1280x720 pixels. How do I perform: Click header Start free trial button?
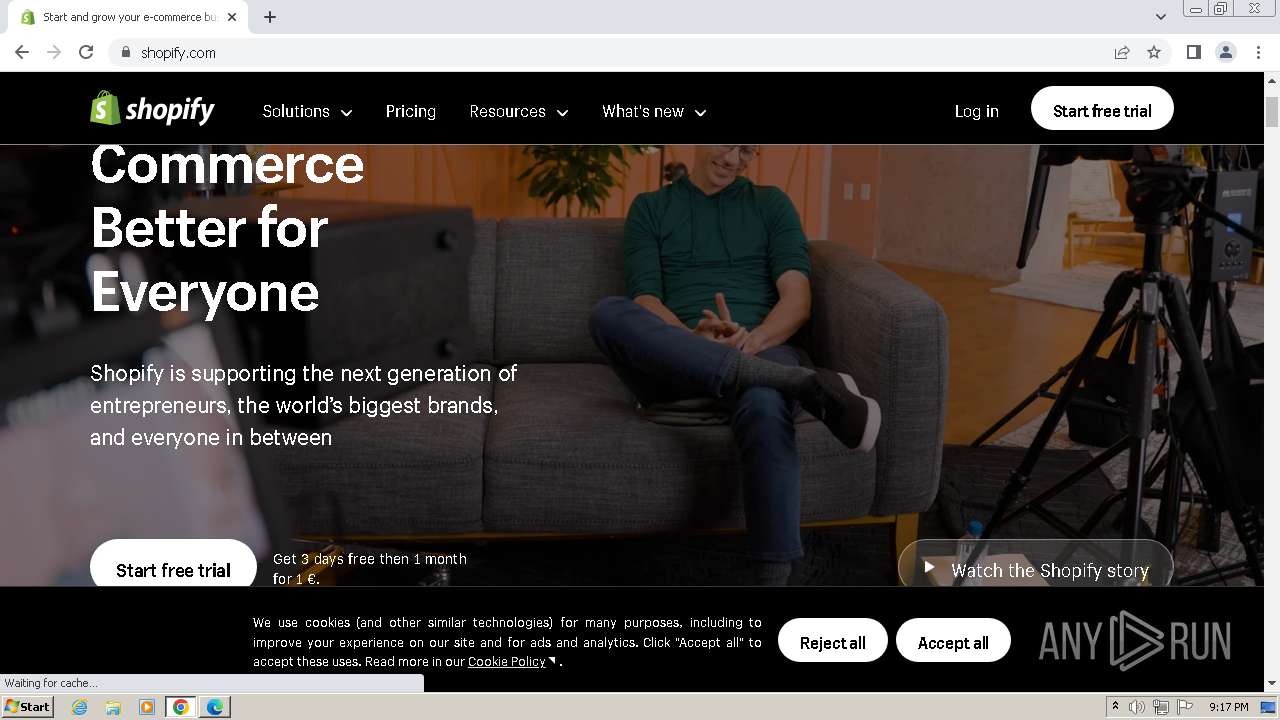point(1102,110)
